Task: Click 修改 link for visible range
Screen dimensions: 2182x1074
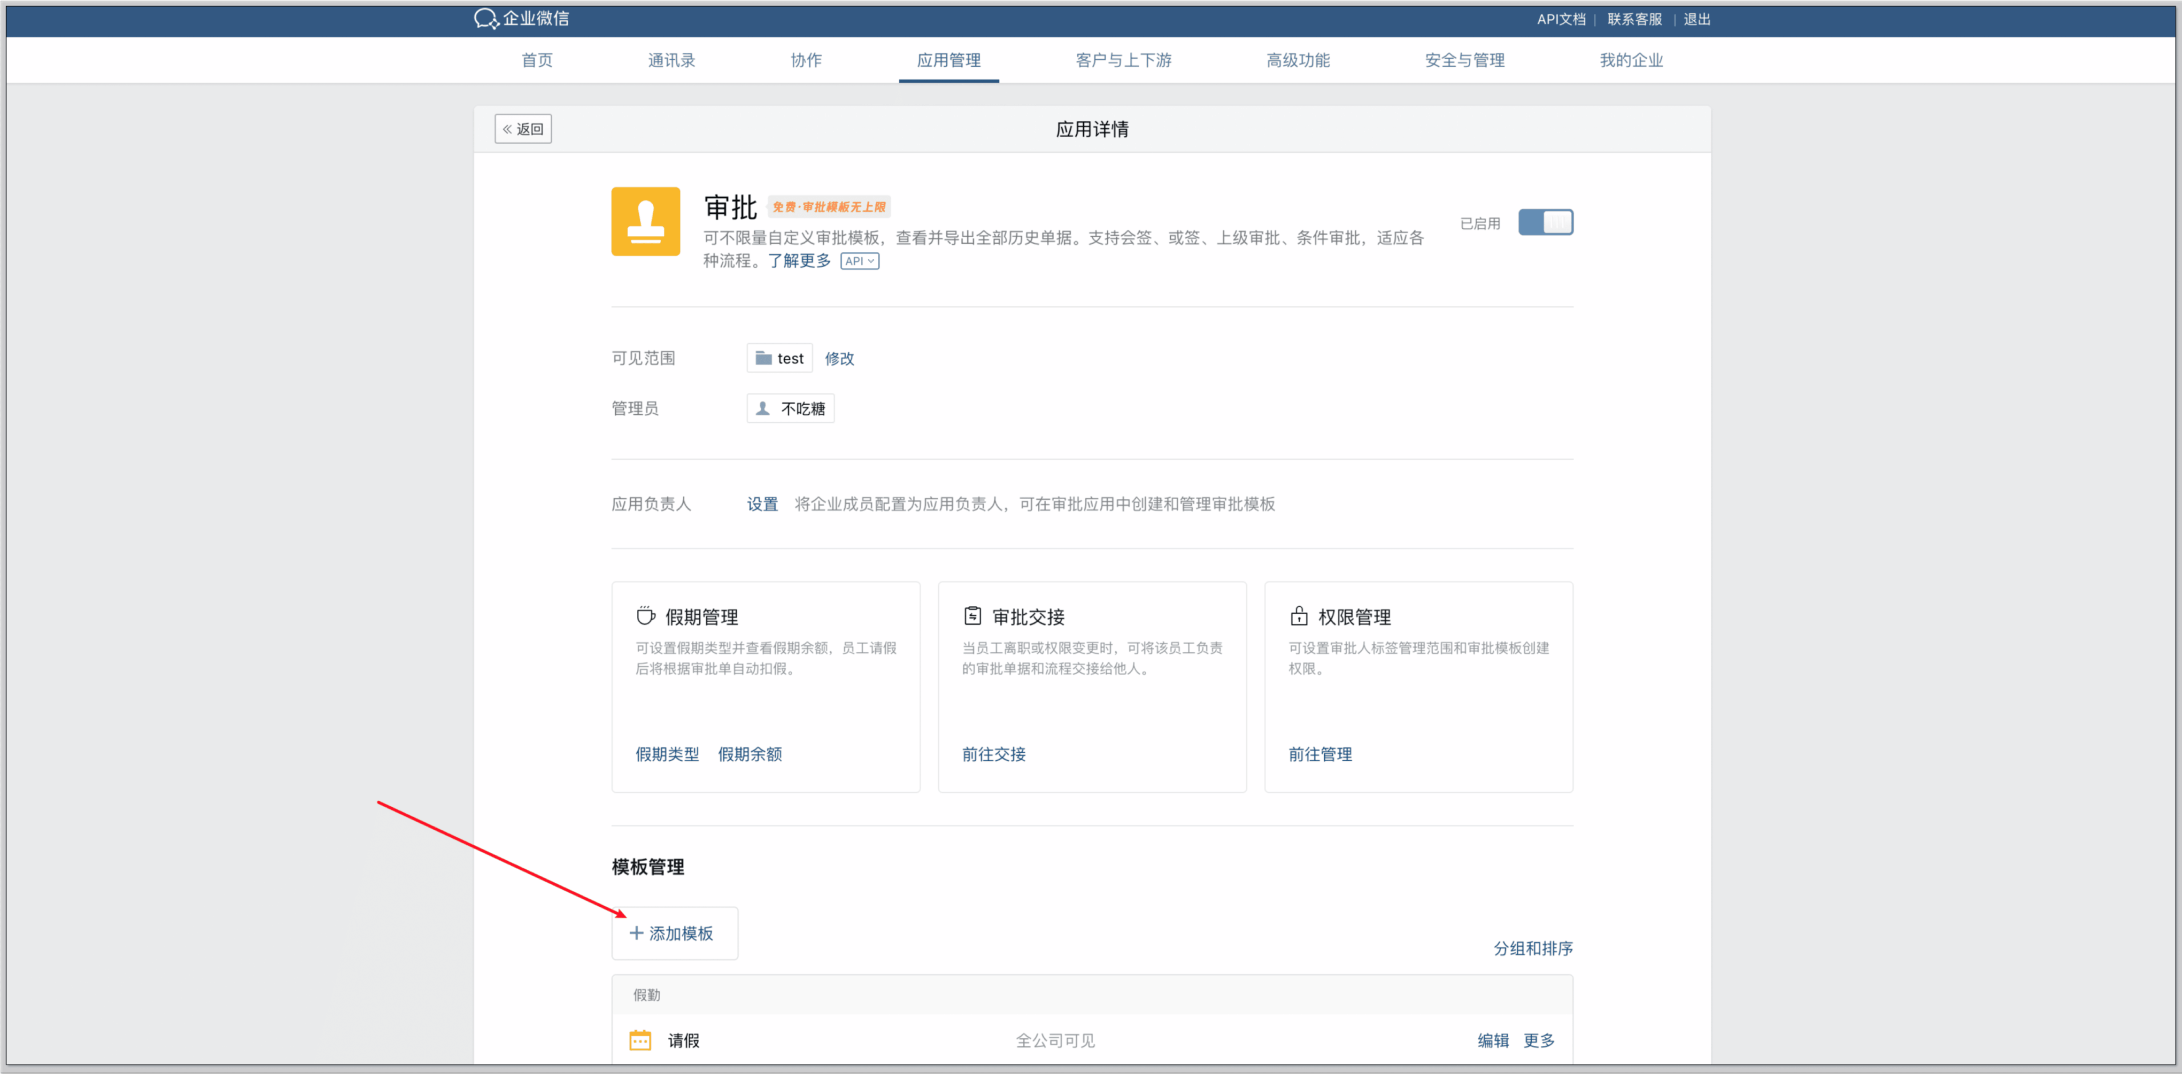Action: [839, 358]
